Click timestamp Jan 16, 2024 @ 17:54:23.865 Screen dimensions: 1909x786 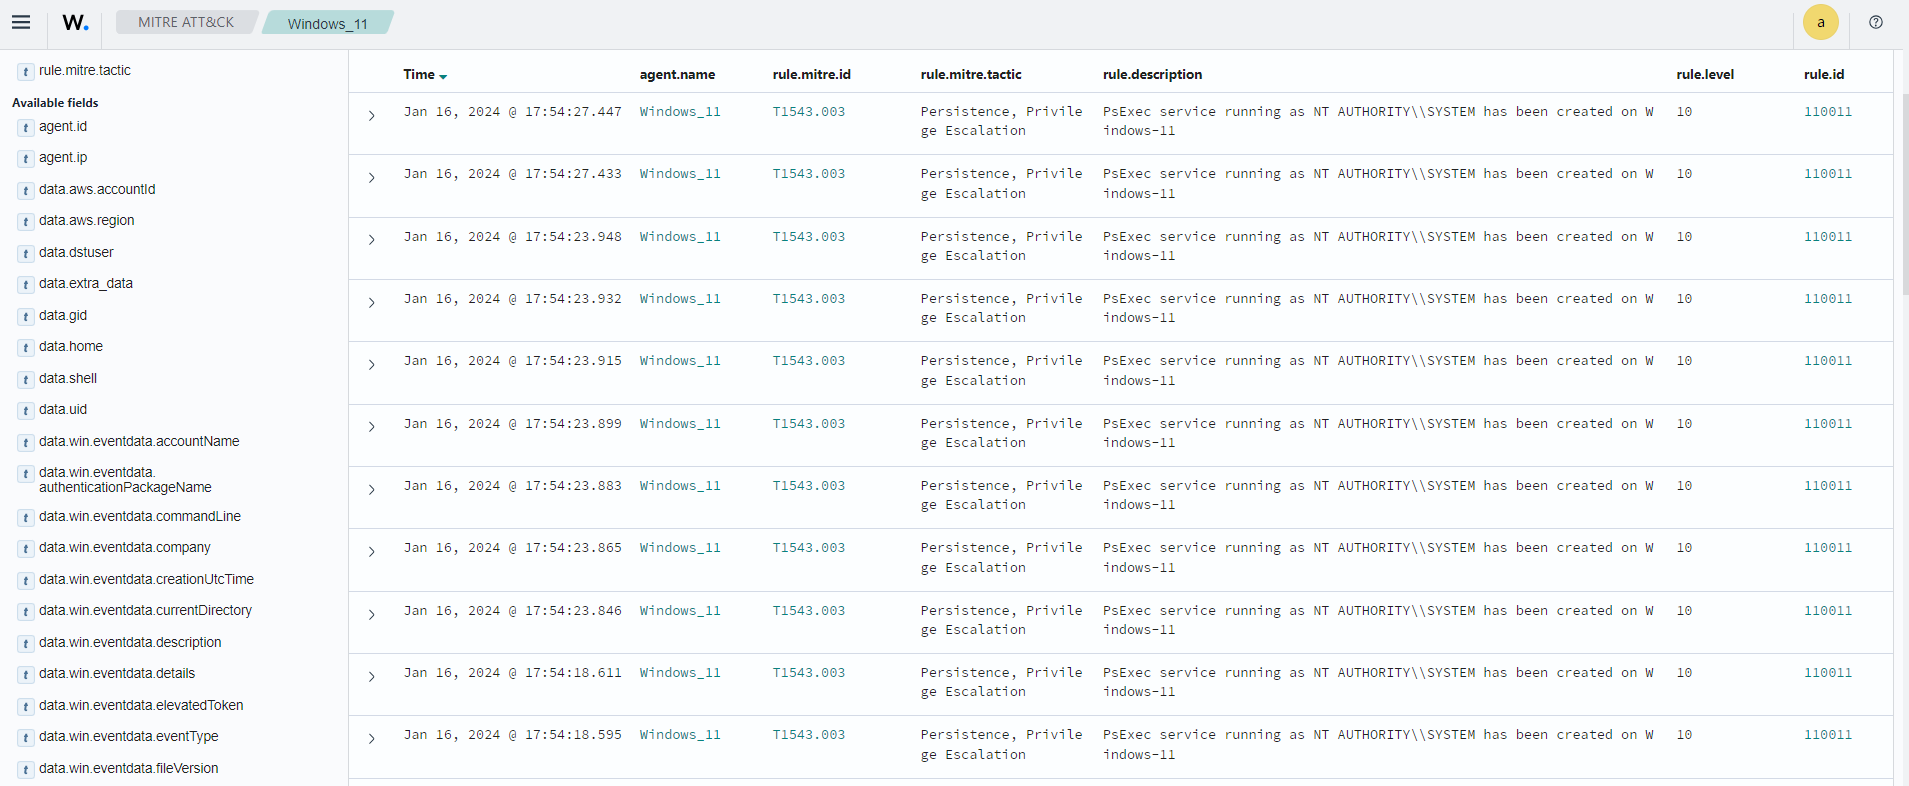[513, 548]
